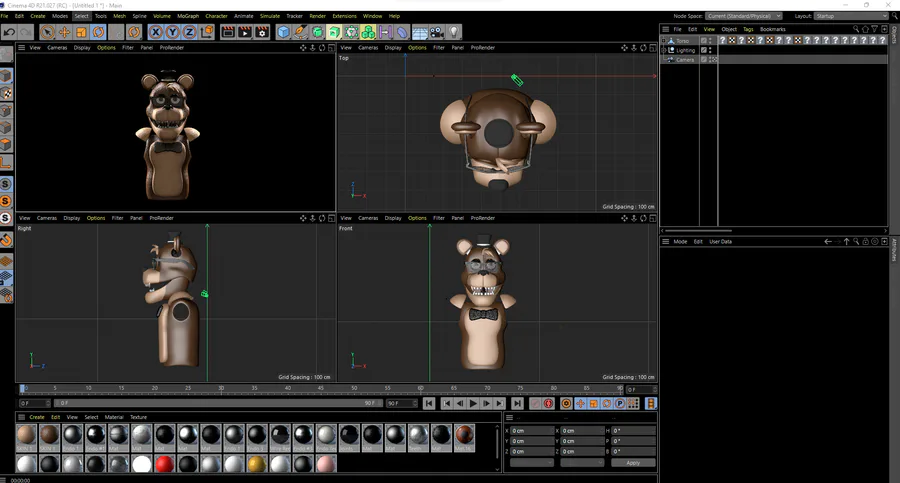Select the red material swatch
The height and width of the screenshot is (483, 900).
pos(164,463)
